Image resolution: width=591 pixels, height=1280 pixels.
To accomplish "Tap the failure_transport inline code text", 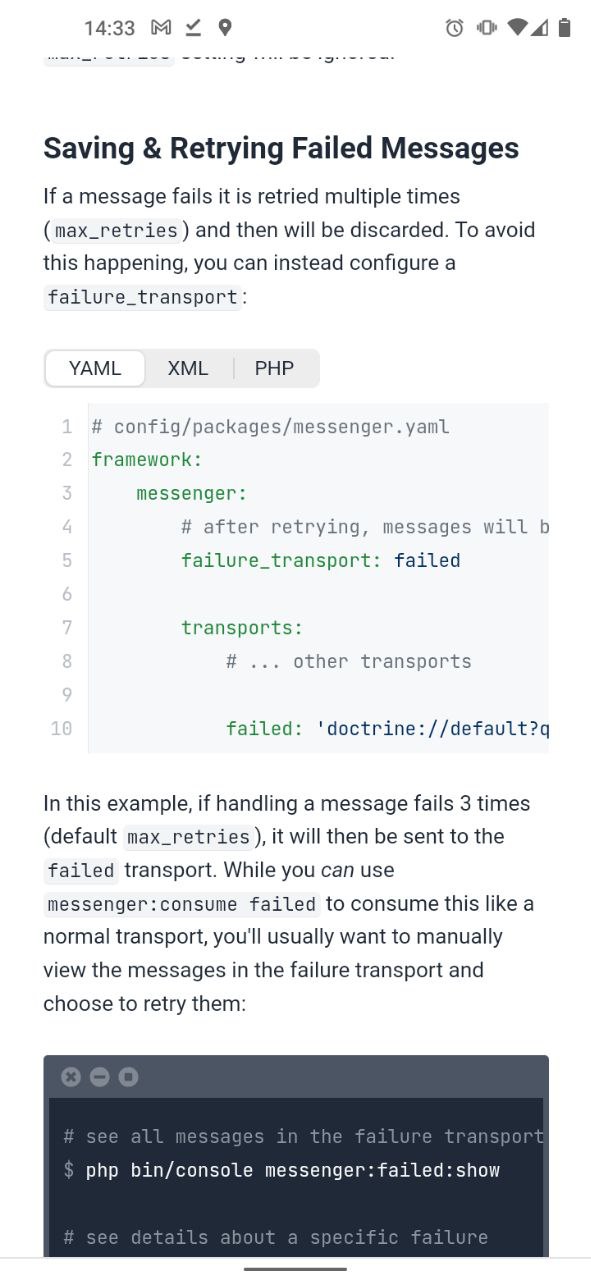I will click(x=143, y=297).
